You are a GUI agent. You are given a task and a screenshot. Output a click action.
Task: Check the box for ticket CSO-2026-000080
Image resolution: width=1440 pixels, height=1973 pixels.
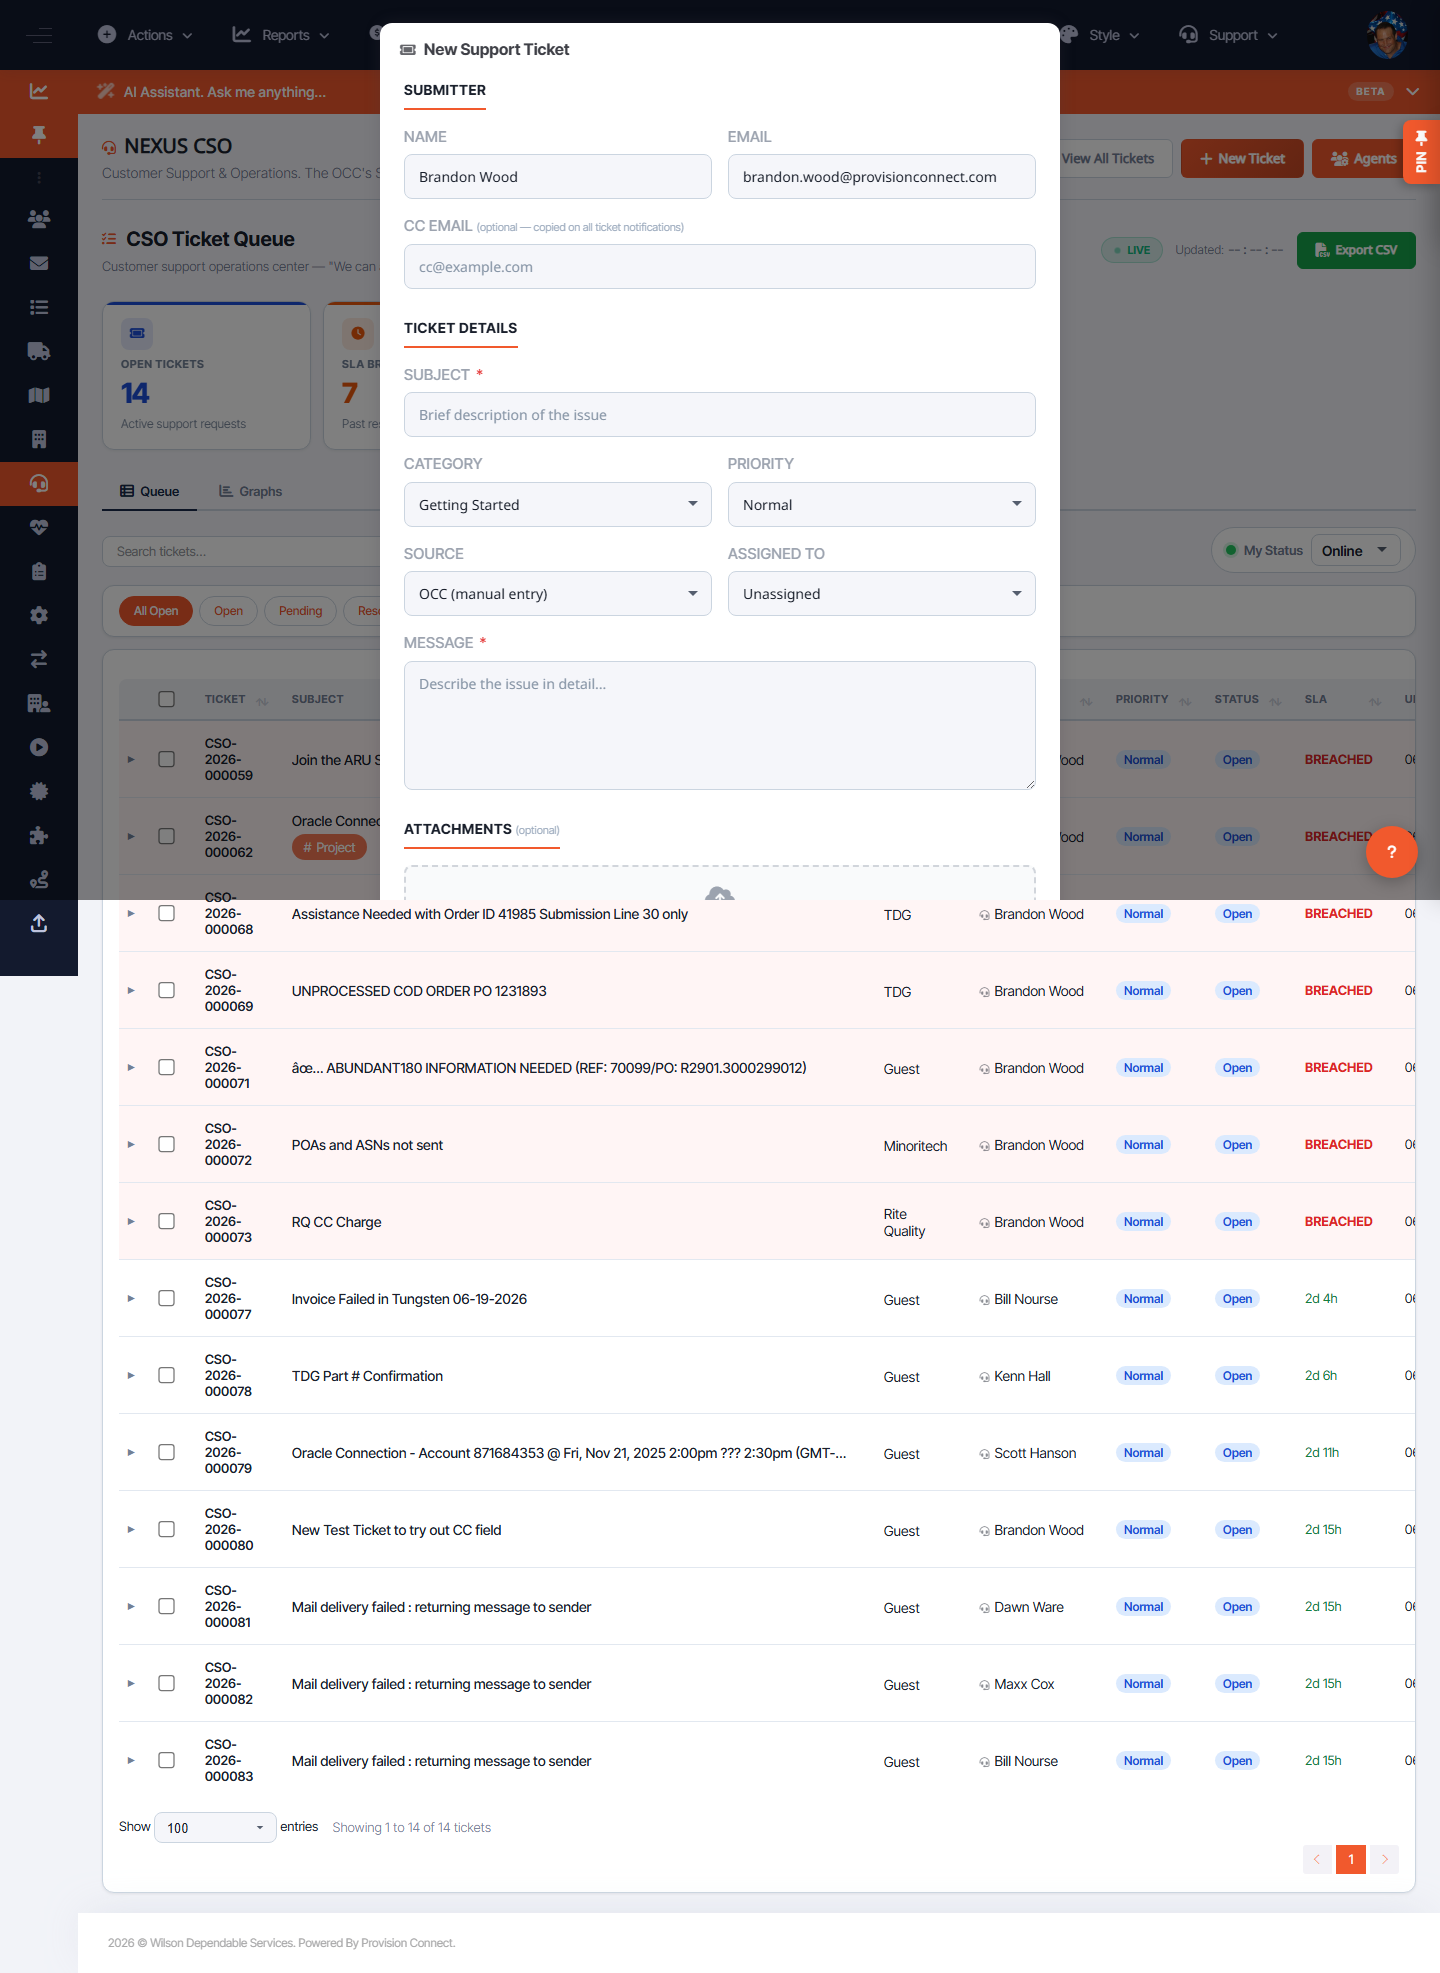pyautogui.click(x=167, y=1529)
